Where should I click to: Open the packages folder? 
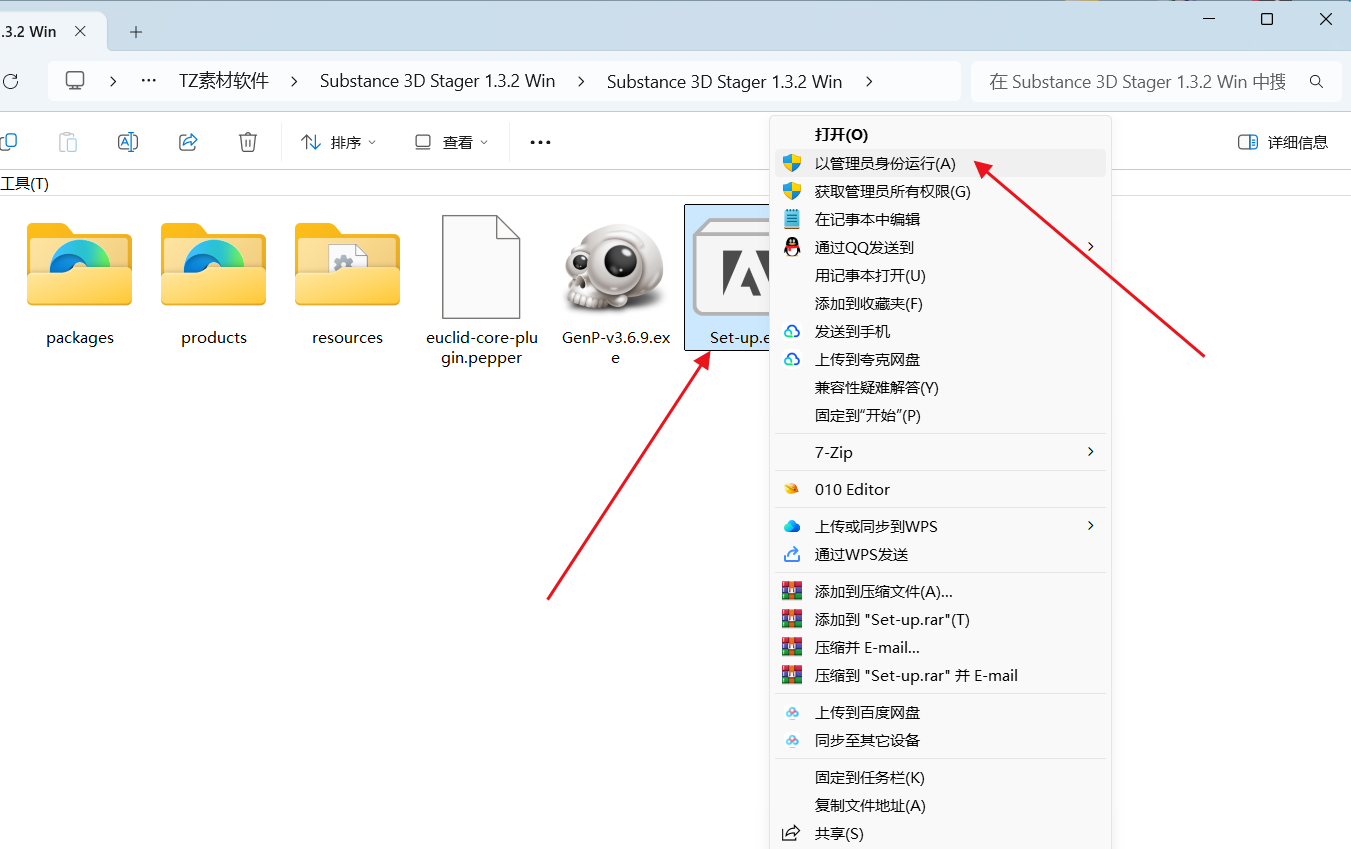click(x=80, y=283)
